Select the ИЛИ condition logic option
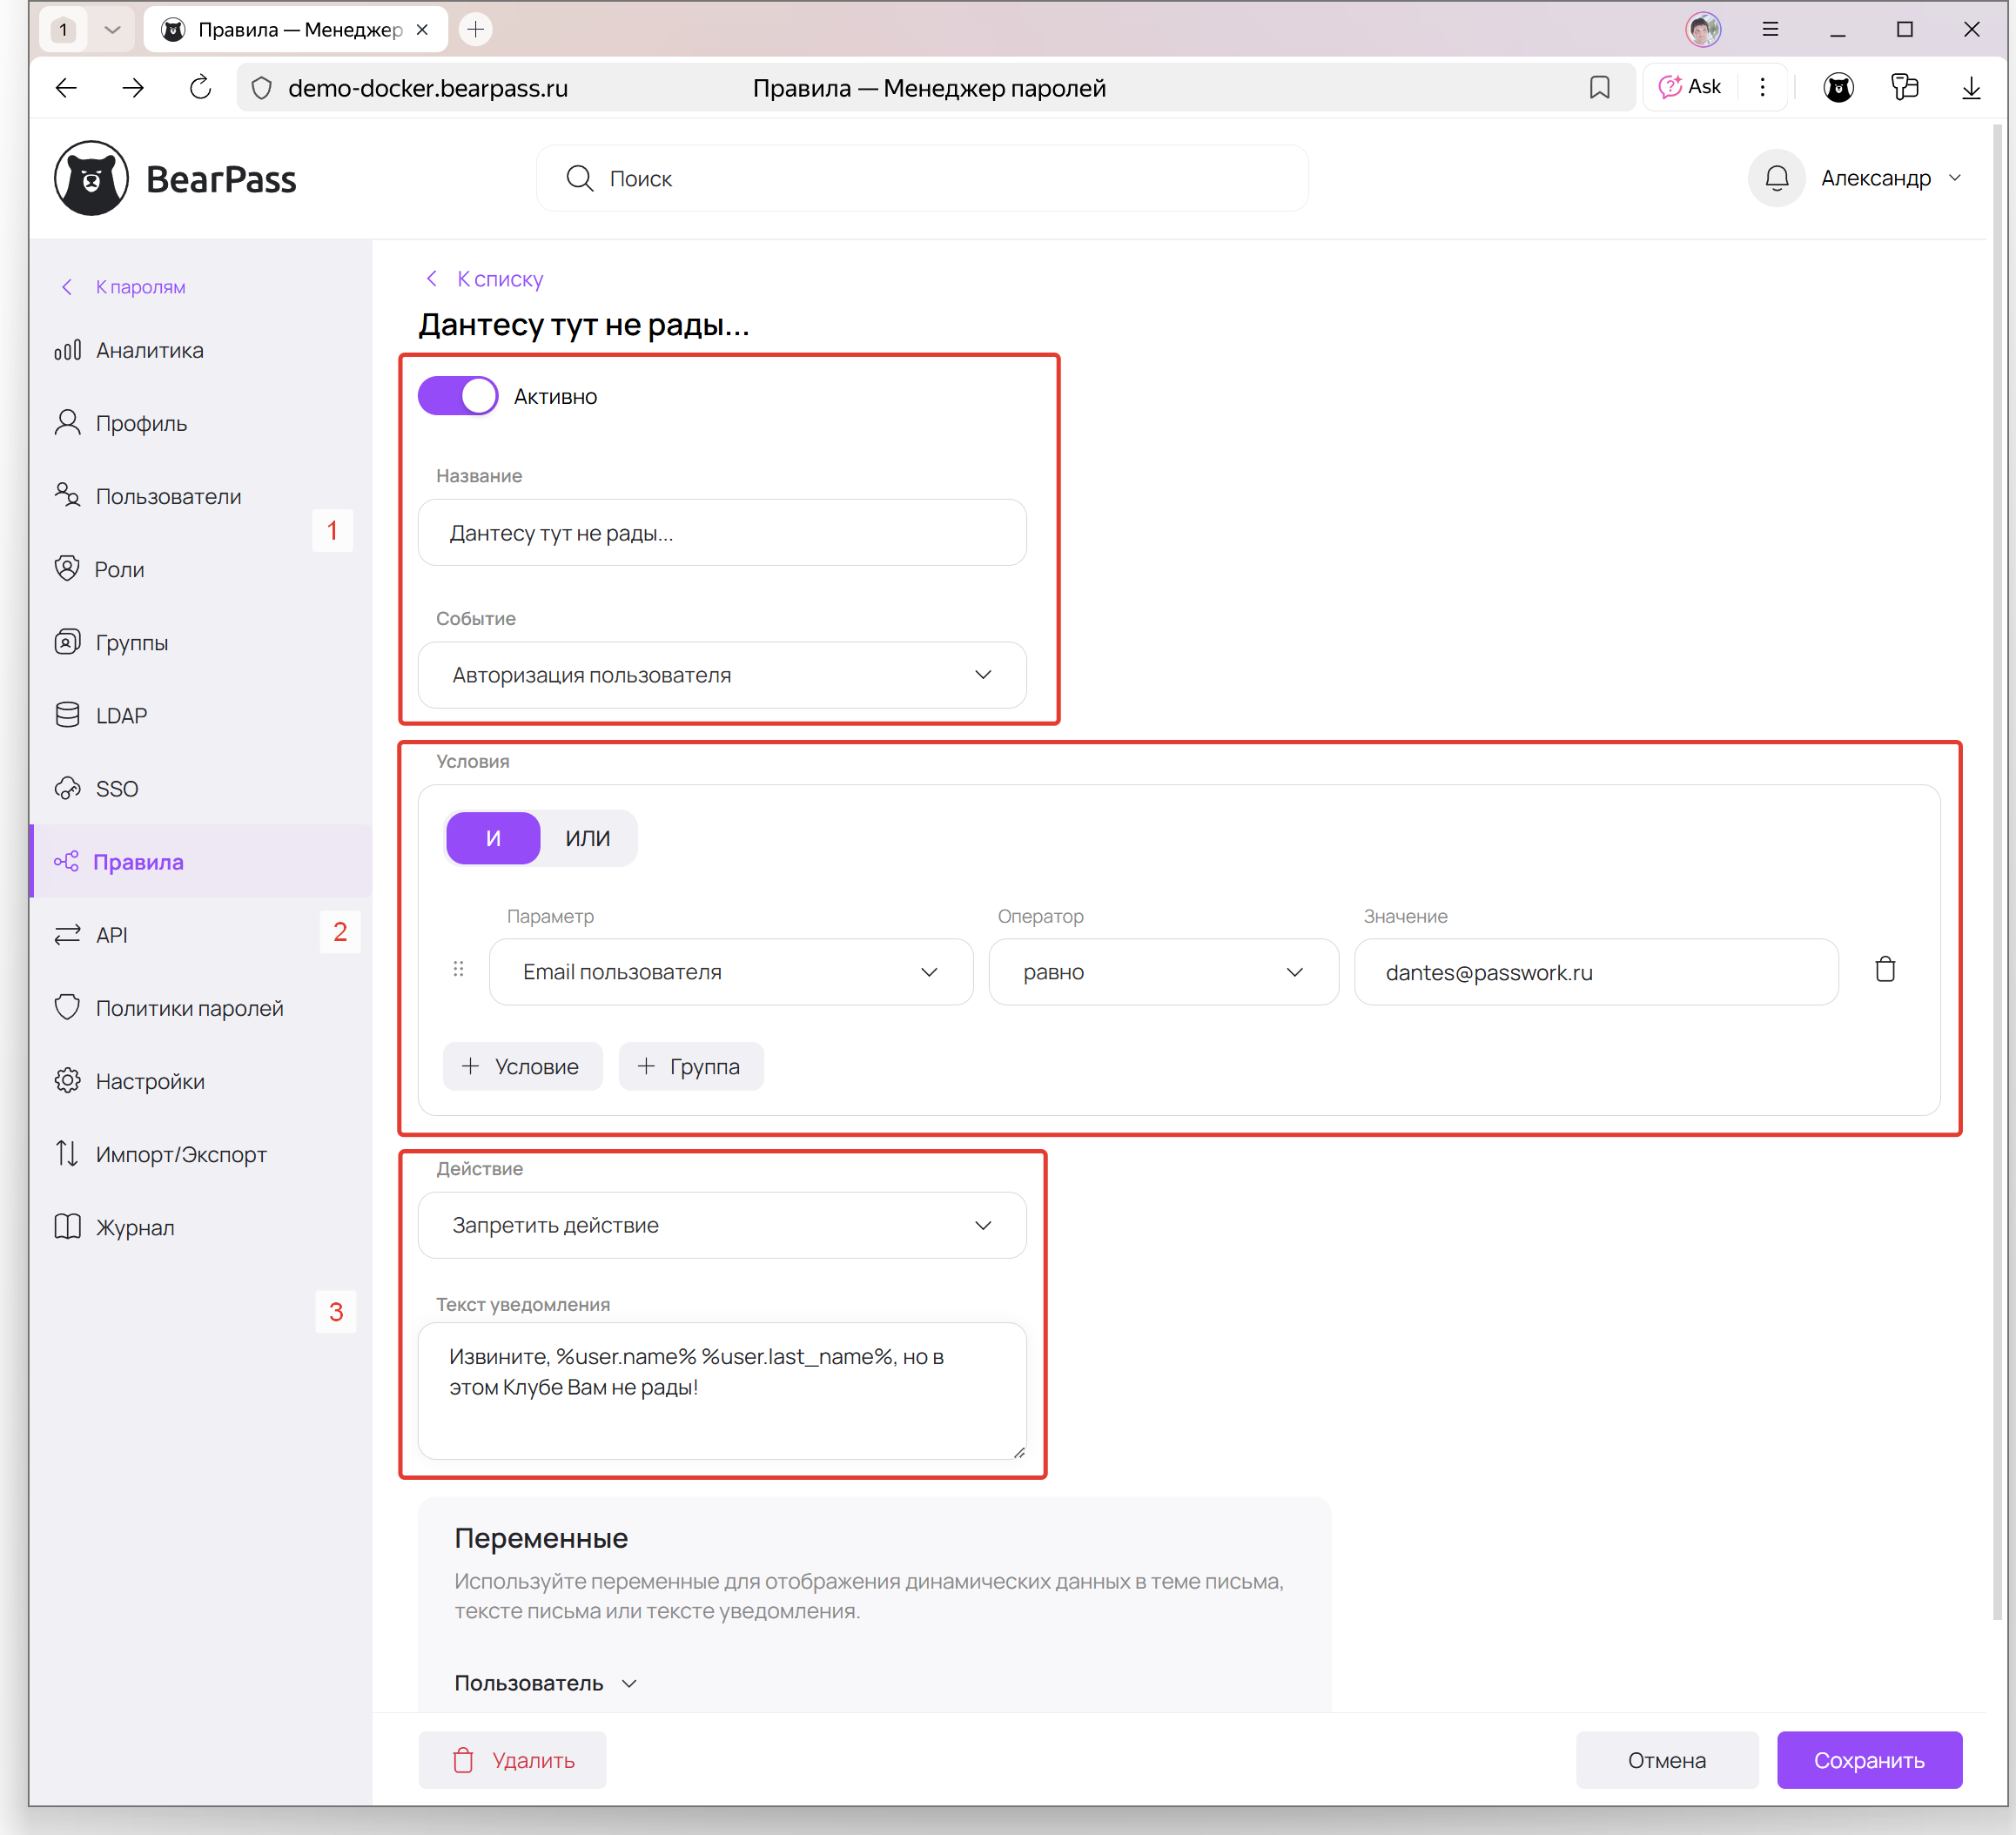Screen dimensions: 2016x1835 (x=587, y=838)
